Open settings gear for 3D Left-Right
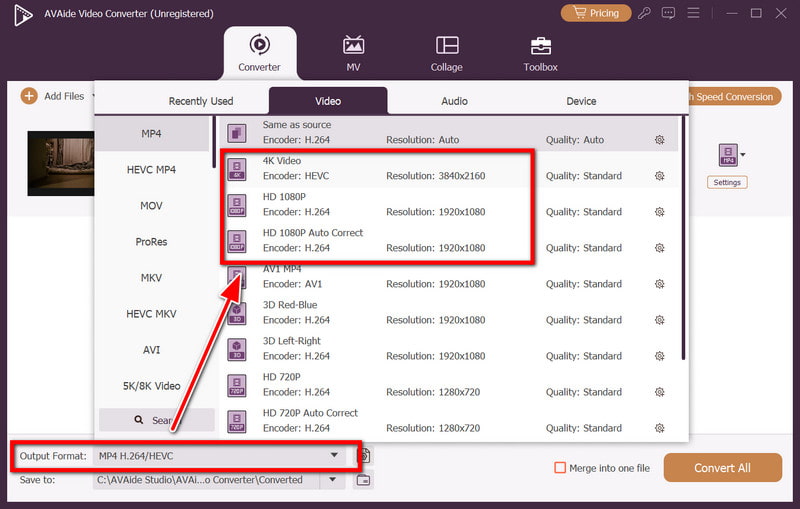 point(660,356)
